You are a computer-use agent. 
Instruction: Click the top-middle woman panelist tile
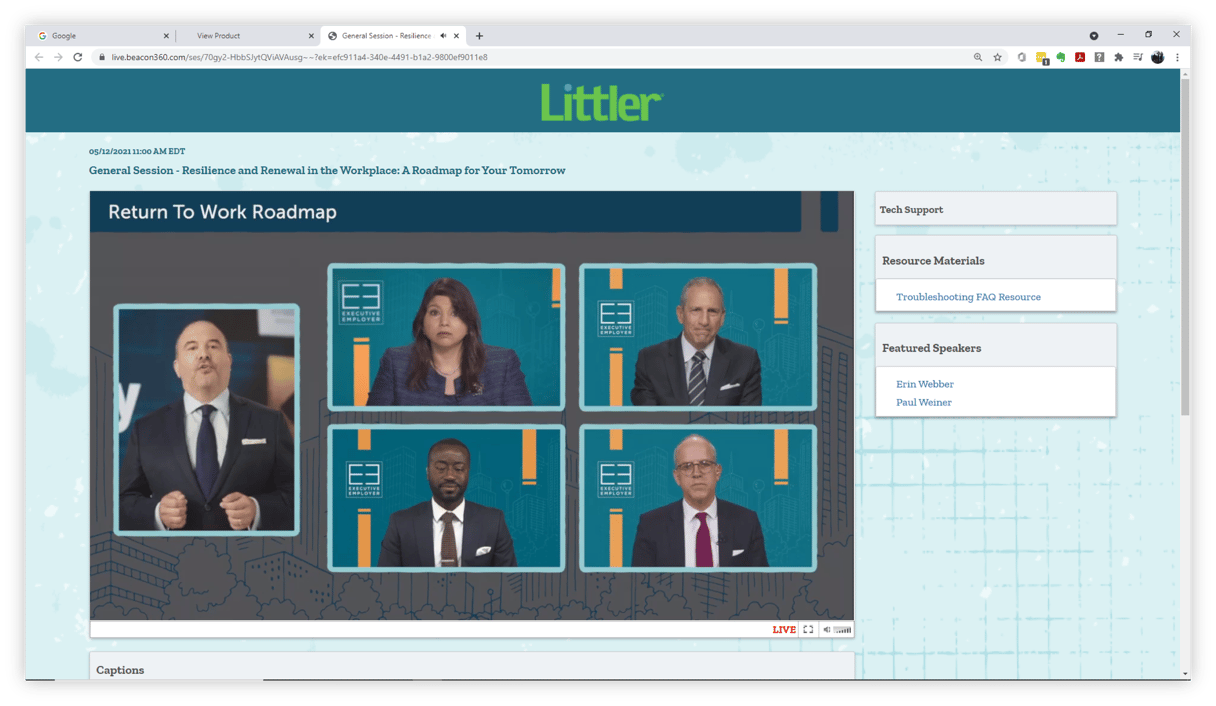[446, 337]
